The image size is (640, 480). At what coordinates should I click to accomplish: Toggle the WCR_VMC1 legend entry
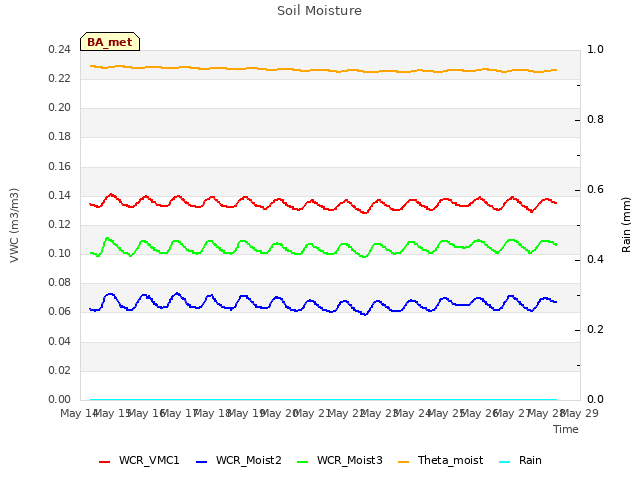coord(139,460)
